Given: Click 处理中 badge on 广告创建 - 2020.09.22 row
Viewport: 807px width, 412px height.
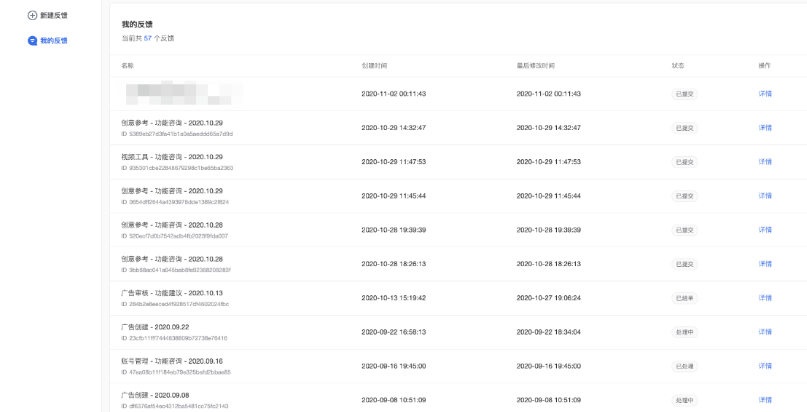Looking at the screenshot, I should [685, 332].
